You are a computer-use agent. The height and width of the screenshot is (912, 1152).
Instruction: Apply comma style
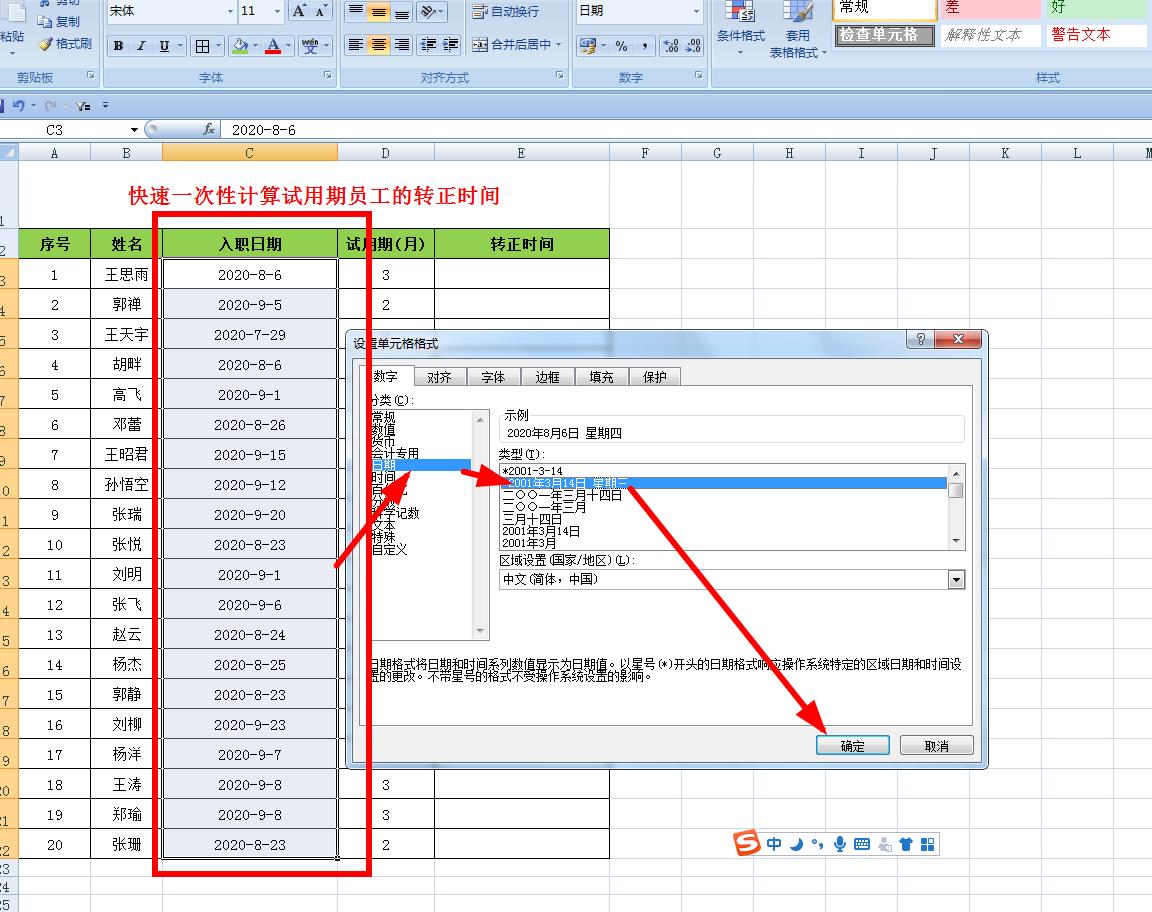point(644,46)
